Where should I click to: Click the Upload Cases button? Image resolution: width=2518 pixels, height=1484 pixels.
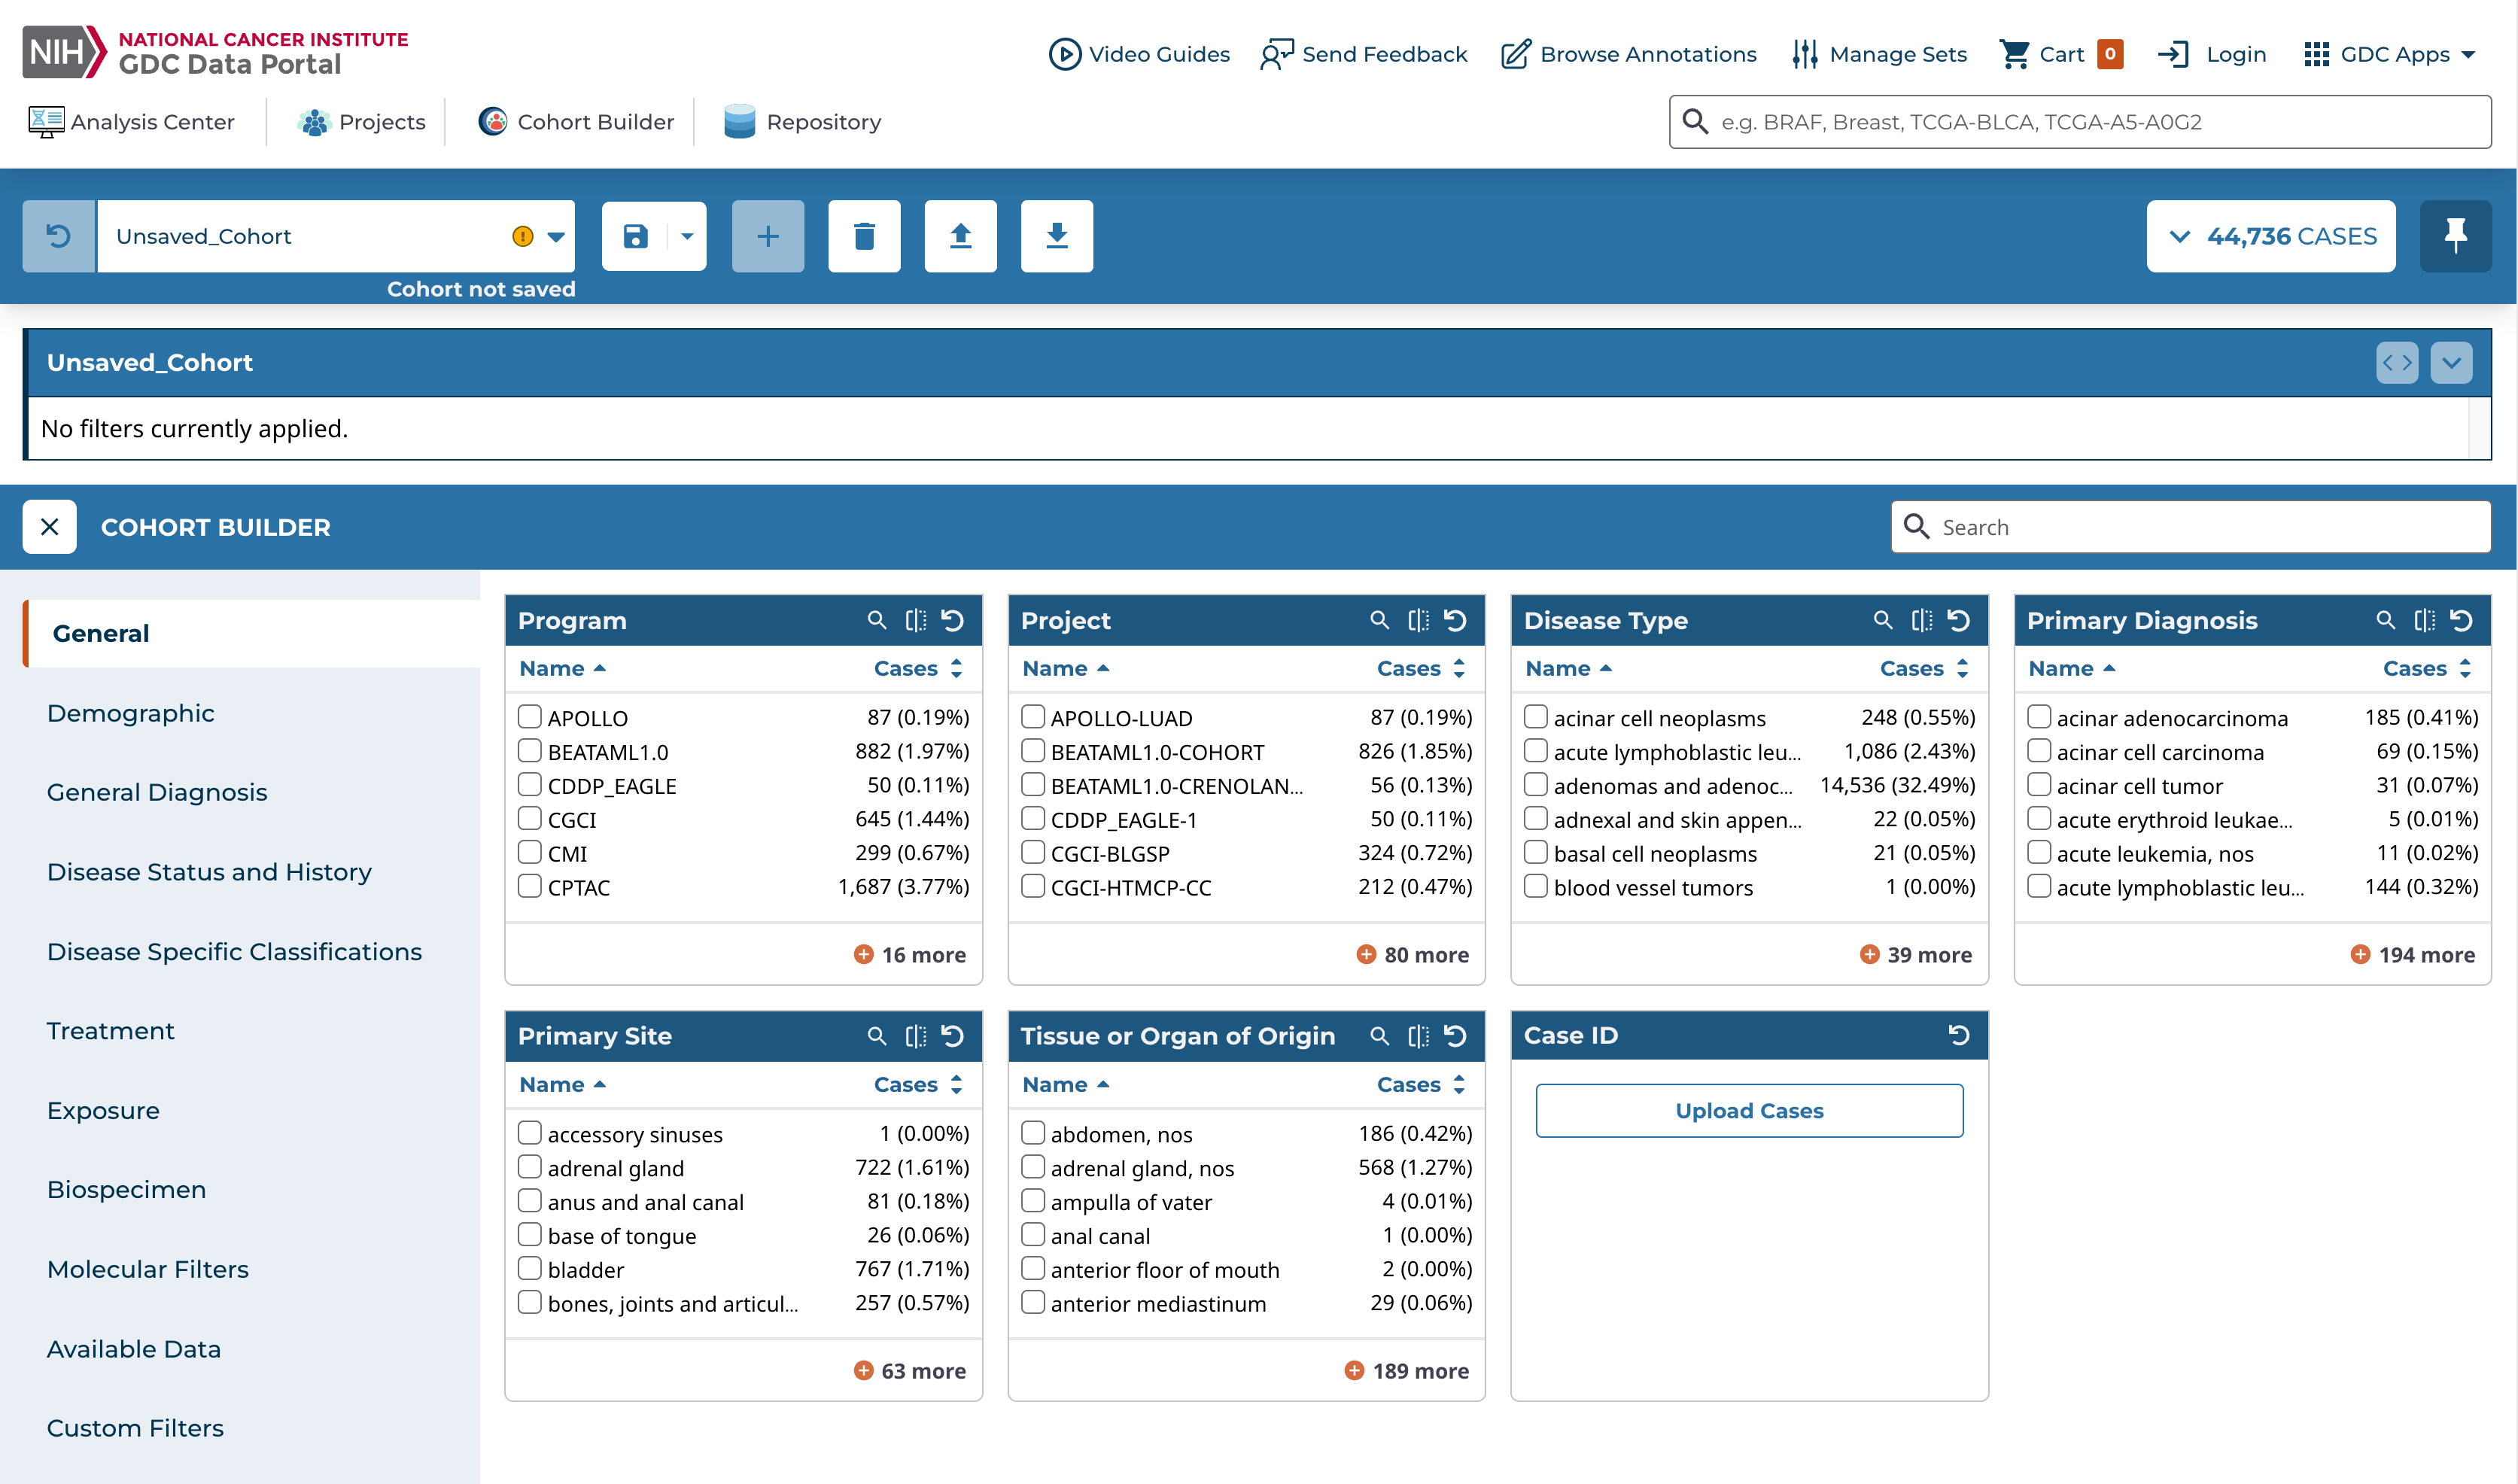1748,1110
